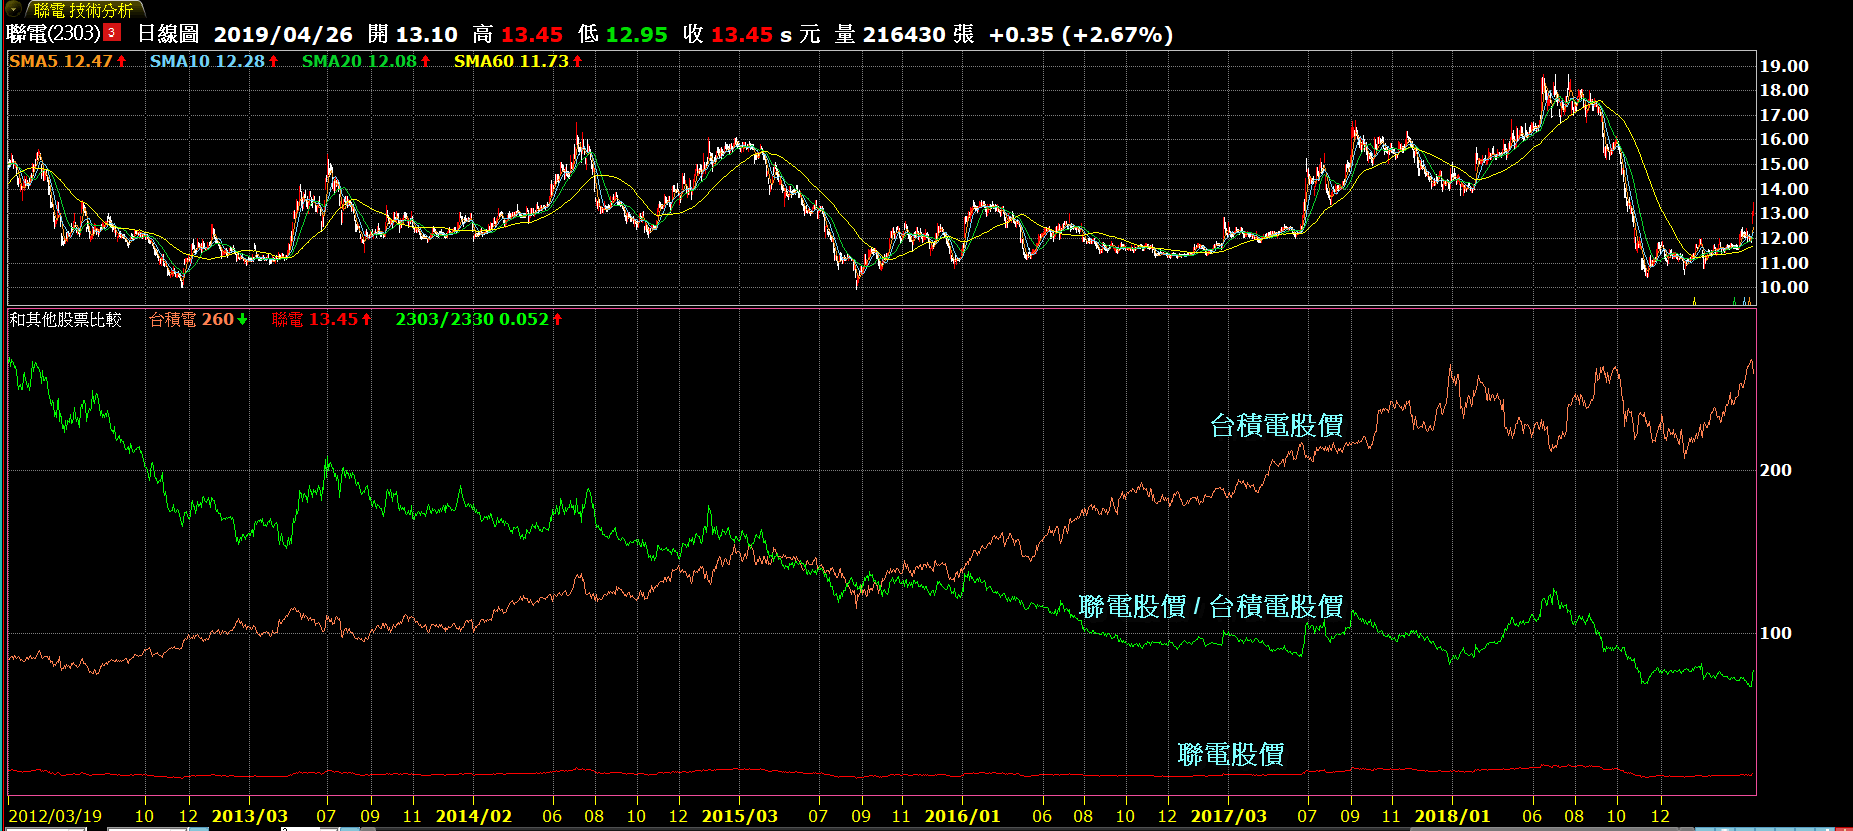This screenshot has height=831, width=1853.
Task: Click the 2303/2330 0.052 ratio legend
Action: (471, 319)
